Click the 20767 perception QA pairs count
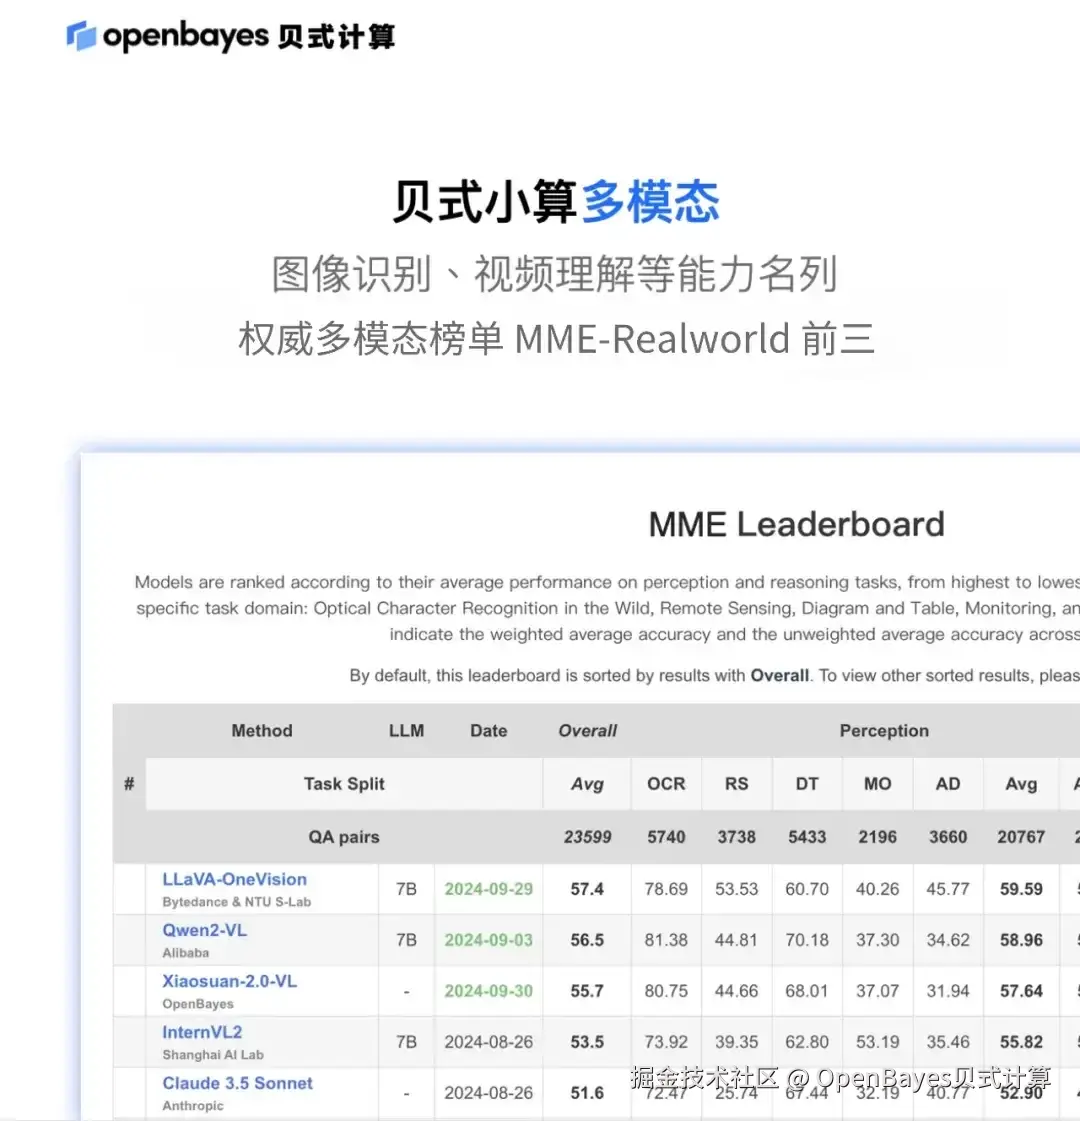The width and height of the screenshot is (1080, 1121). pos(1021,837)
